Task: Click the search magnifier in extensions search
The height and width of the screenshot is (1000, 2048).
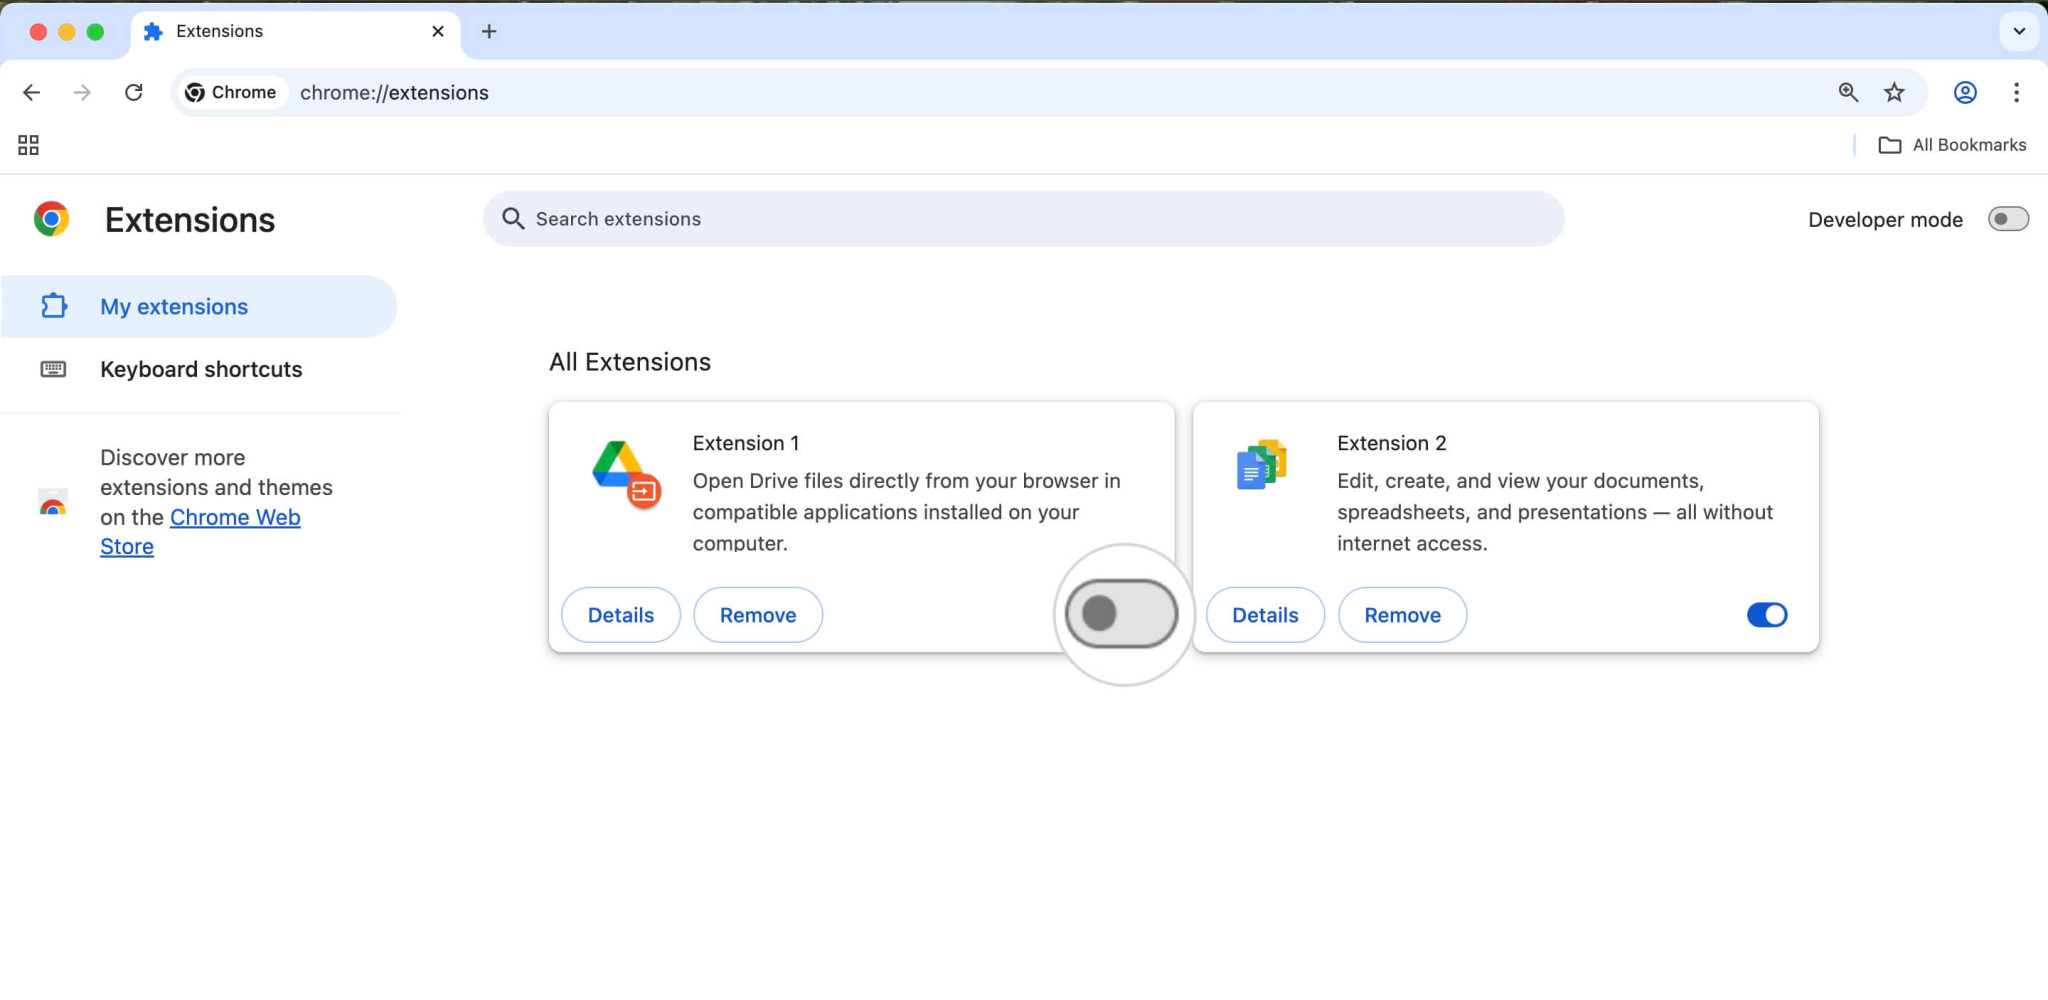Action: coord(513,219)
